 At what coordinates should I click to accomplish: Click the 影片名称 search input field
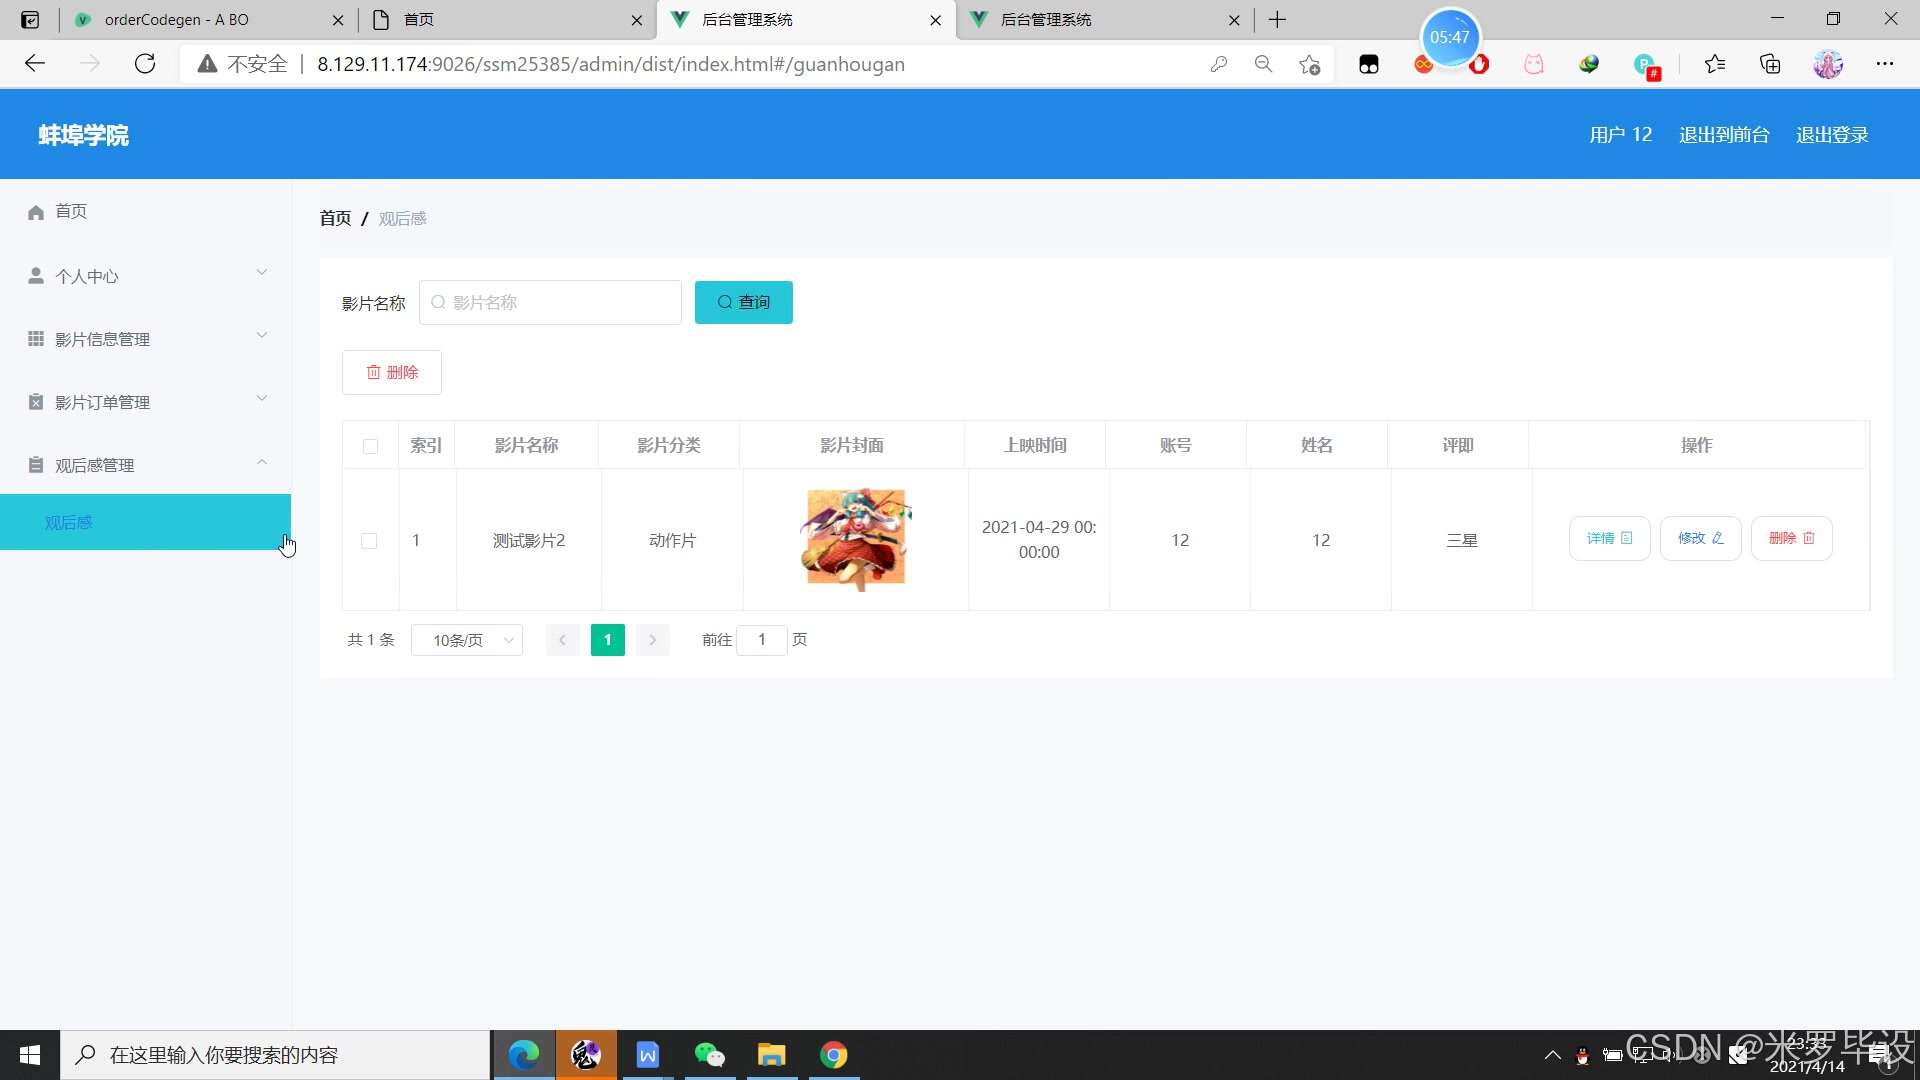[x=550, y=302]
